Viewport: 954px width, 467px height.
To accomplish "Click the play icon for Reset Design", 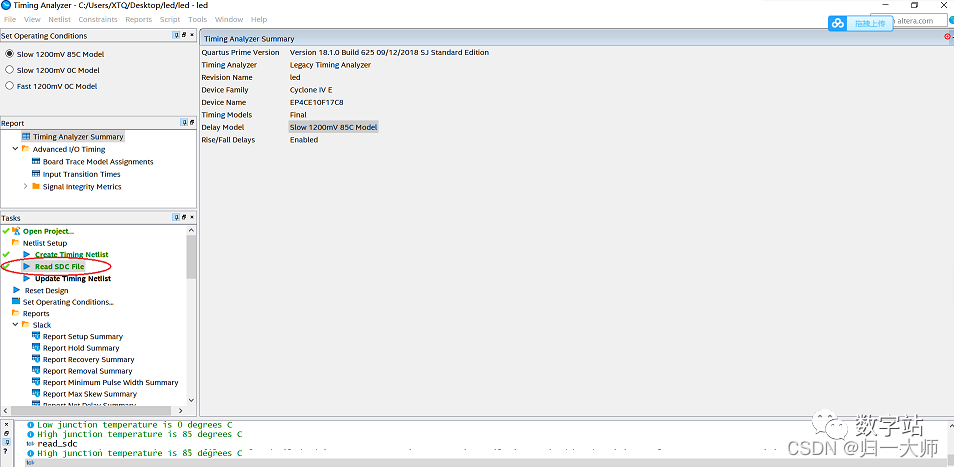I will (16, 290).
